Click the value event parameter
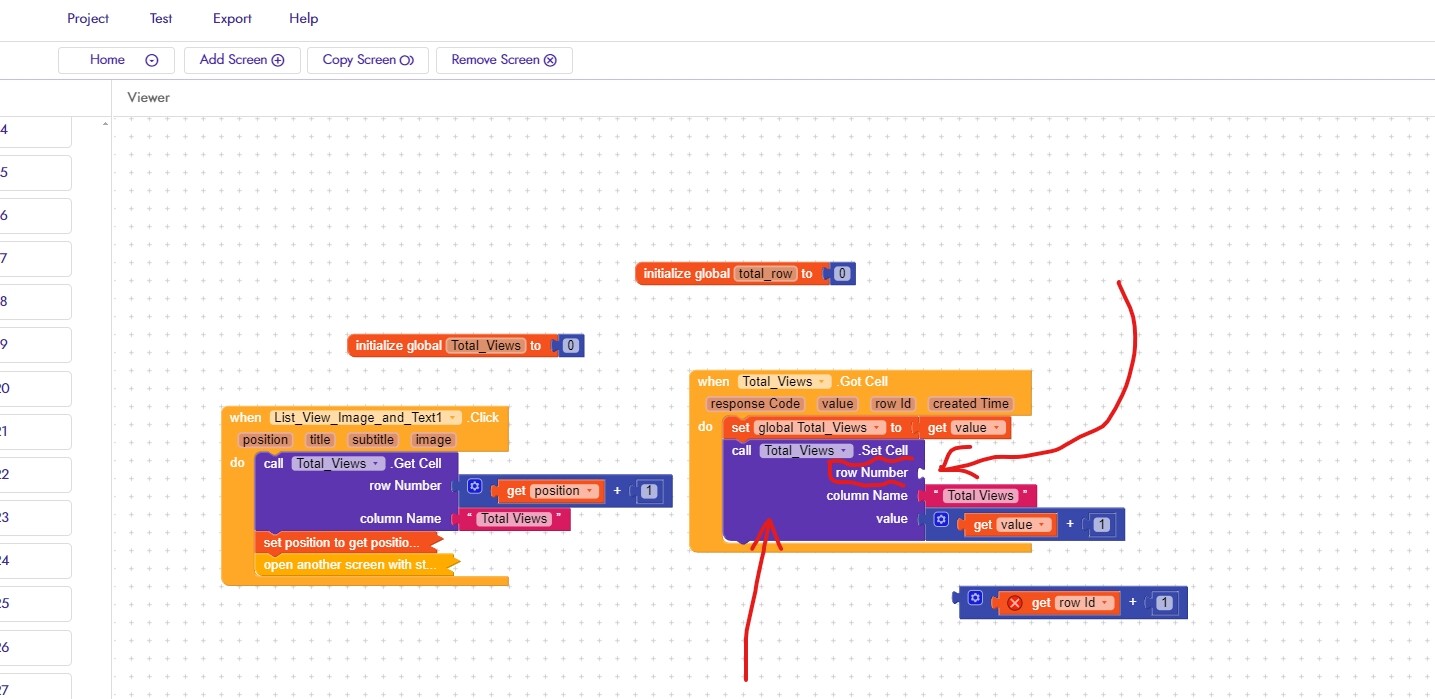Viewport: 1435px width, 699px height. click(x=837, y=404)
